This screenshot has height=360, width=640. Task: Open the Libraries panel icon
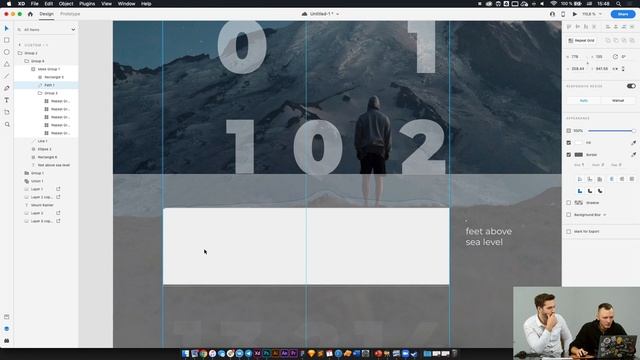7,317
